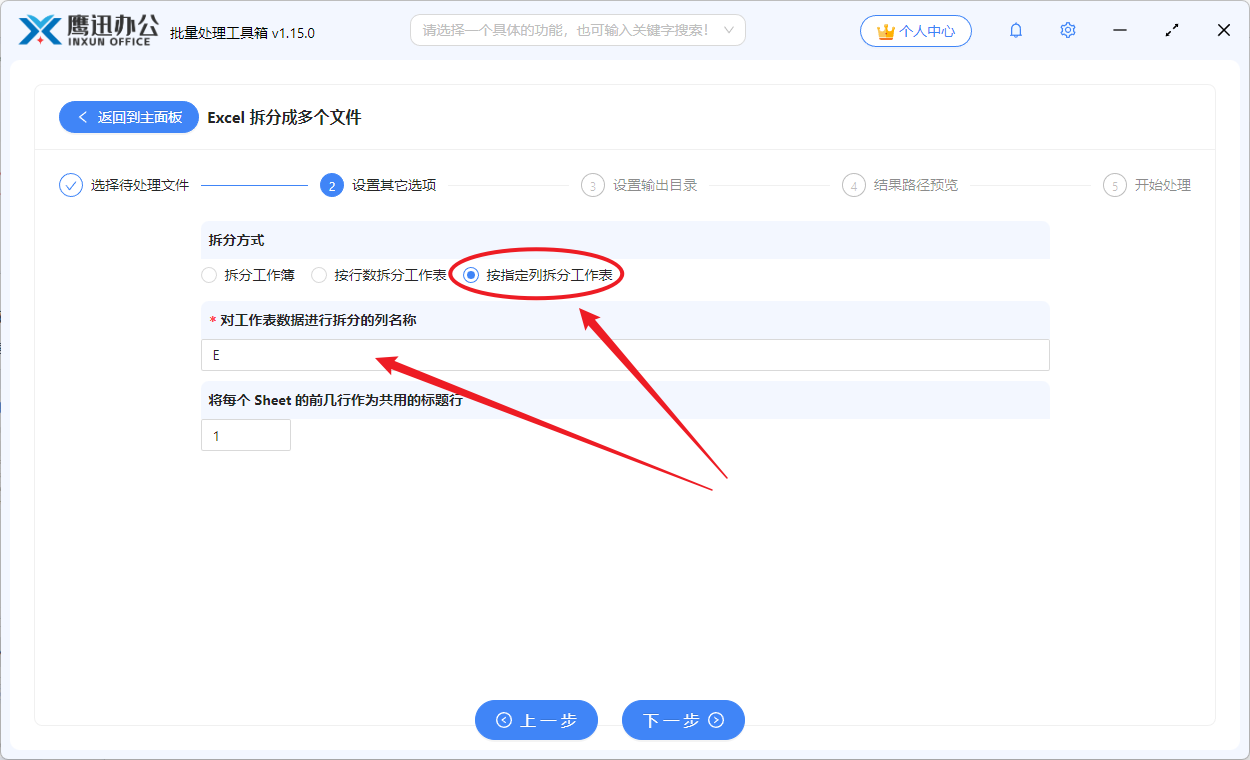The width and height of the screenshot is (1250, 760).
Task: Click the window restore arrows icon
Action: (x=1171, y=30)
